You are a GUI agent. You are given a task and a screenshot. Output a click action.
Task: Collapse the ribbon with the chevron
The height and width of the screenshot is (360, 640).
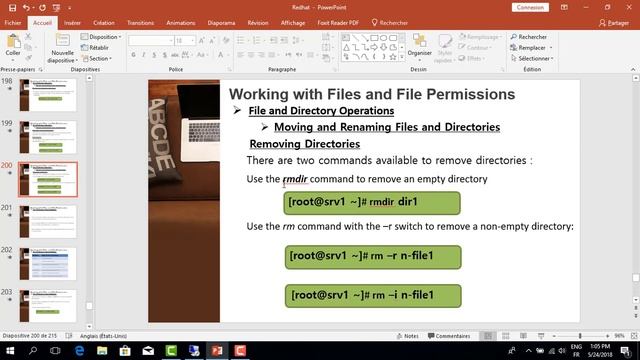pos(633,69)
